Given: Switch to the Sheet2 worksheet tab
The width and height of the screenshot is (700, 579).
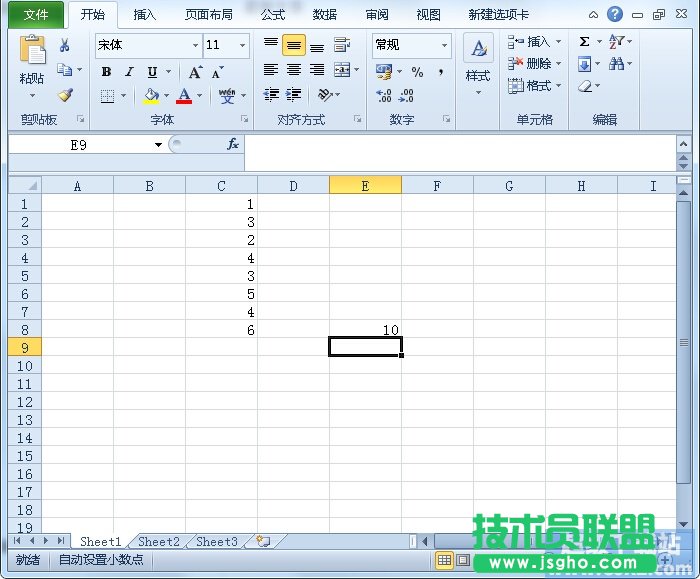Looking at the screenshot, I should 159,541.
